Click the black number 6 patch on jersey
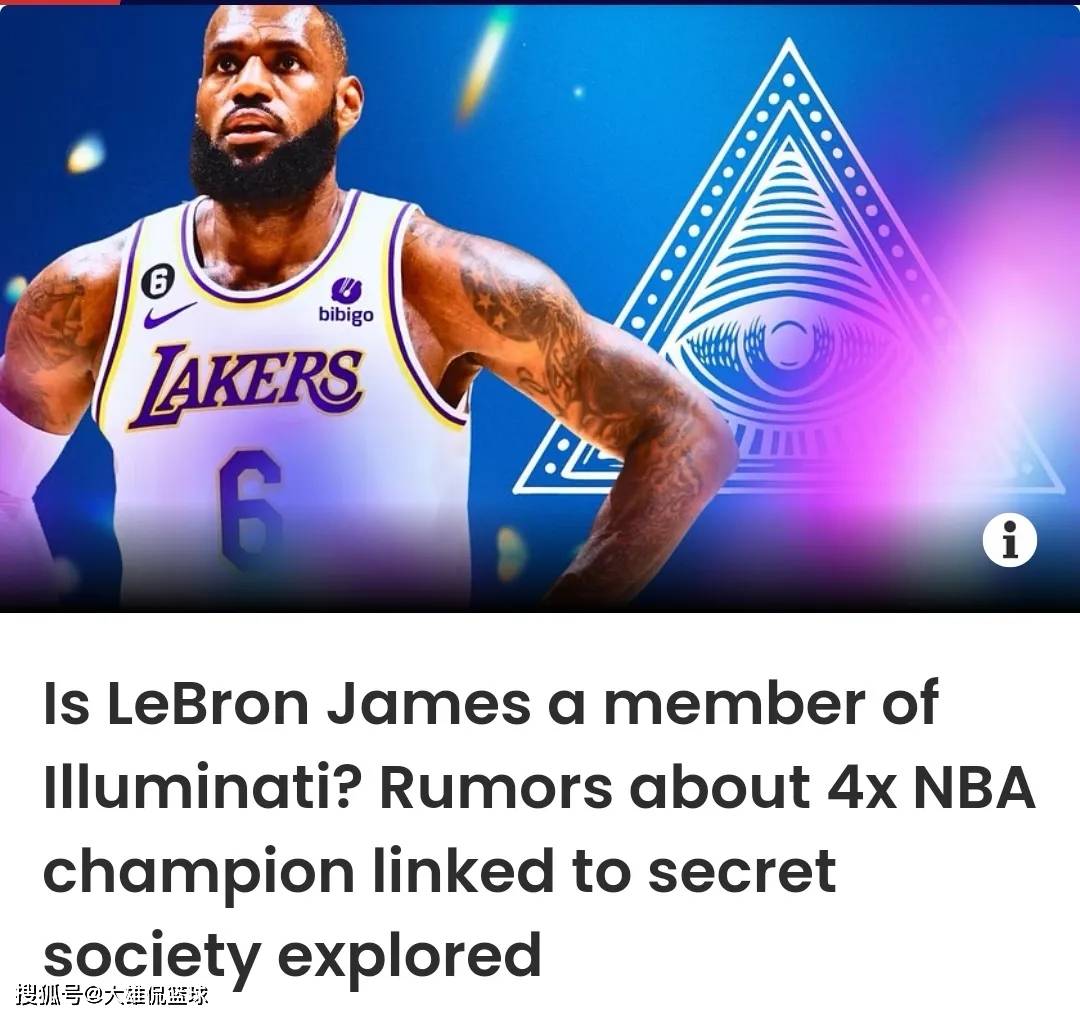The width and height of the screenshot is (1080, 1018). [158, 280]
